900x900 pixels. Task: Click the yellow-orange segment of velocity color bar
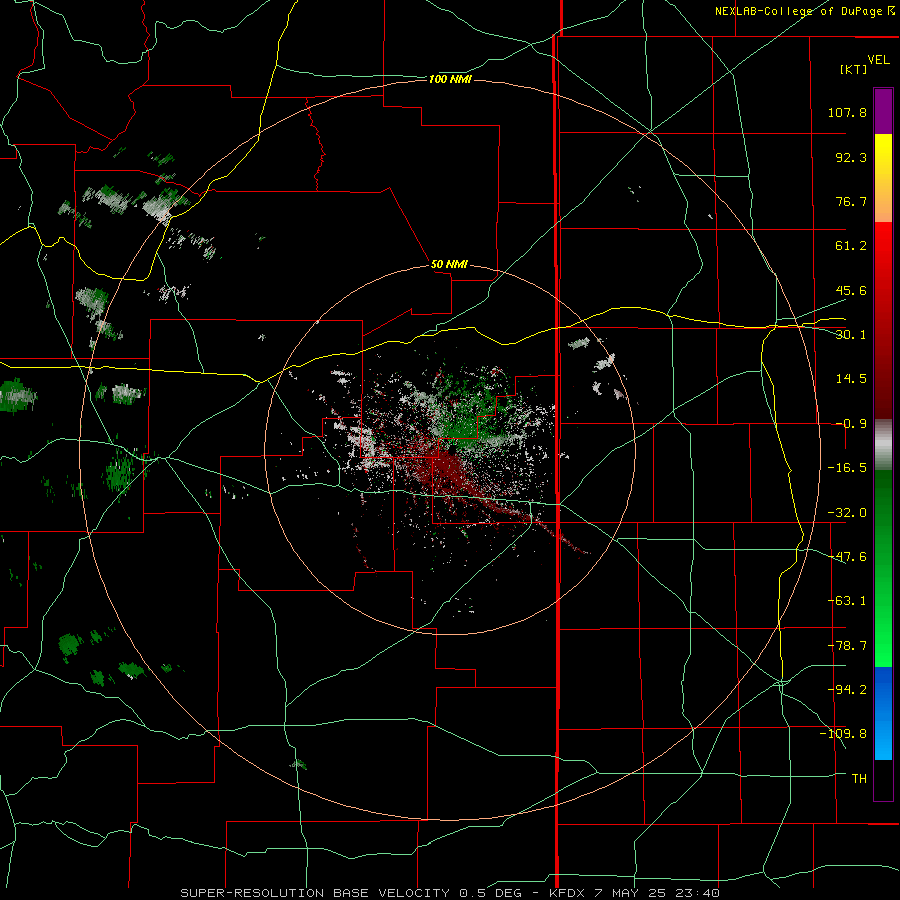pyautogui.click(x=883, y=178)
